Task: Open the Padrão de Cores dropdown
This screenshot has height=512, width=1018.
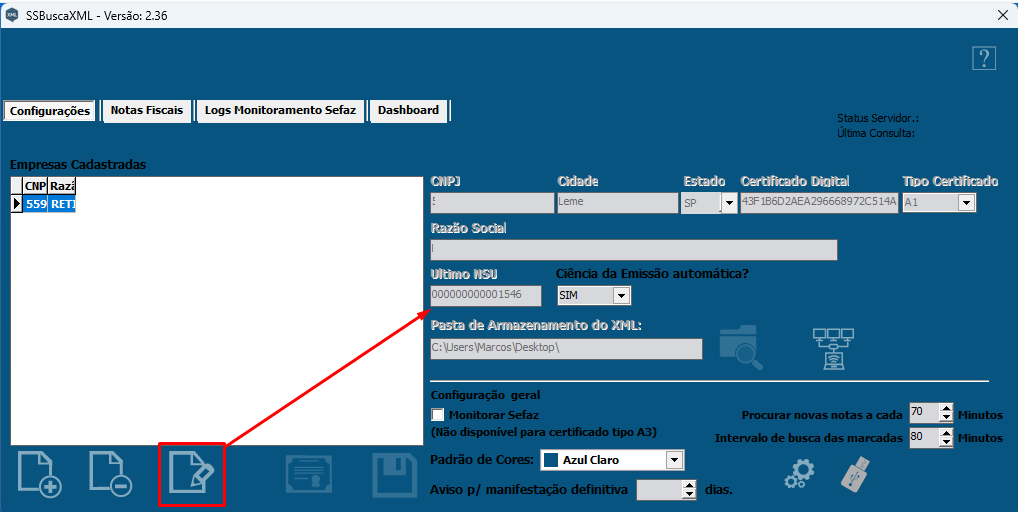Action: [x=674, y=460]
